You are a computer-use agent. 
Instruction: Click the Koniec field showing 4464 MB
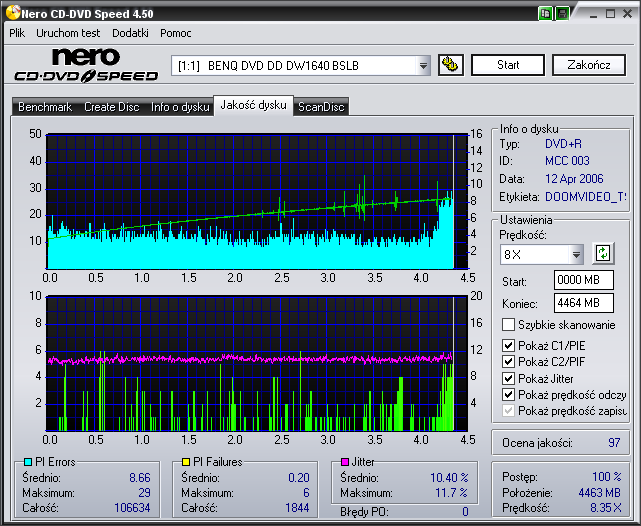[584, 303]
